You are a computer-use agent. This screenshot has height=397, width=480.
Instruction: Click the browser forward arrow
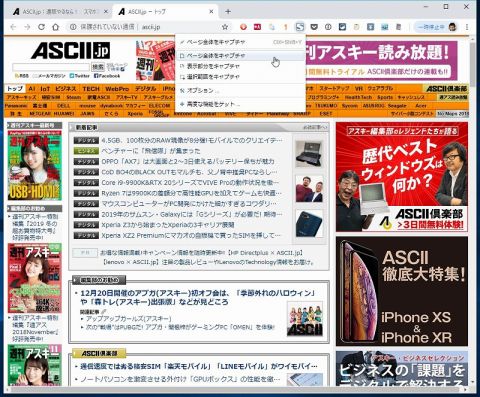pos(27,27)
